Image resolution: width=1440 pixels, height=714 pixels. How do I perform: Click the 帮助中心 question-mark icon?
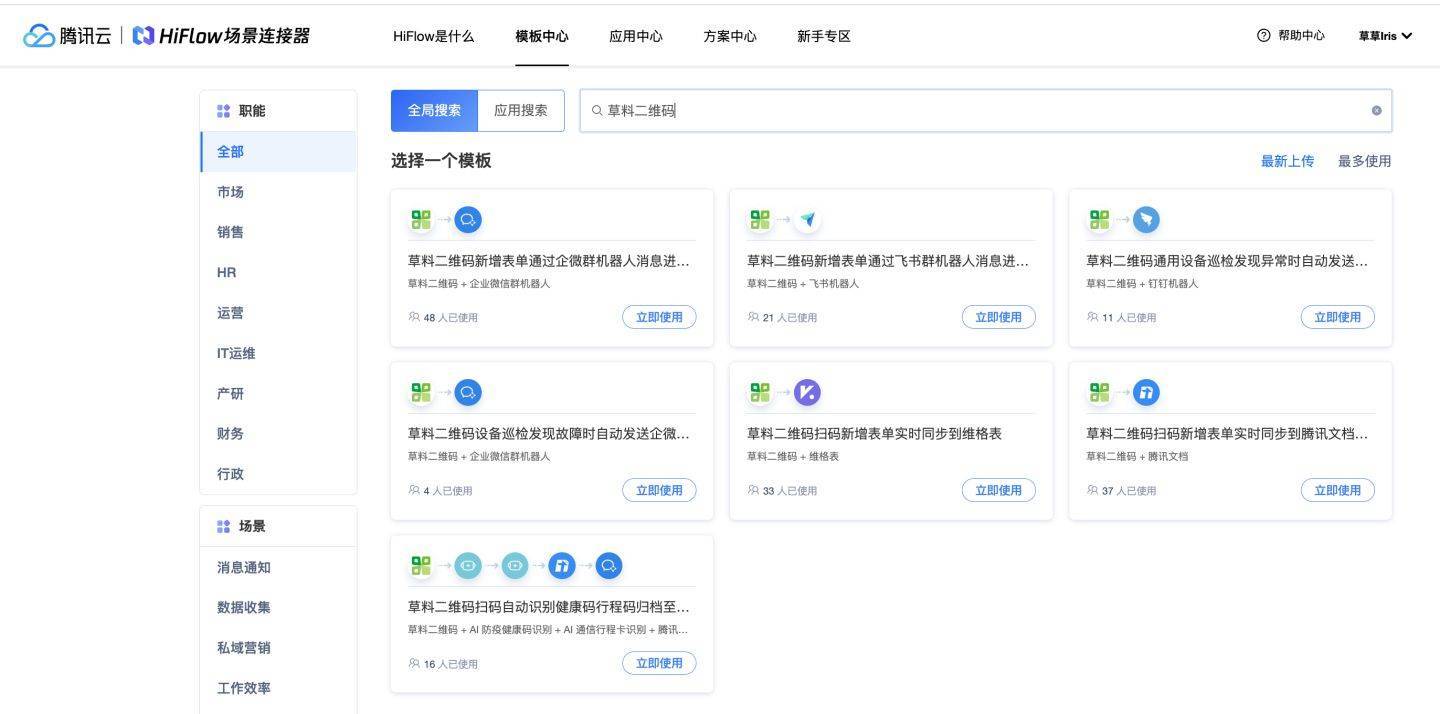tap(1262, 35)
